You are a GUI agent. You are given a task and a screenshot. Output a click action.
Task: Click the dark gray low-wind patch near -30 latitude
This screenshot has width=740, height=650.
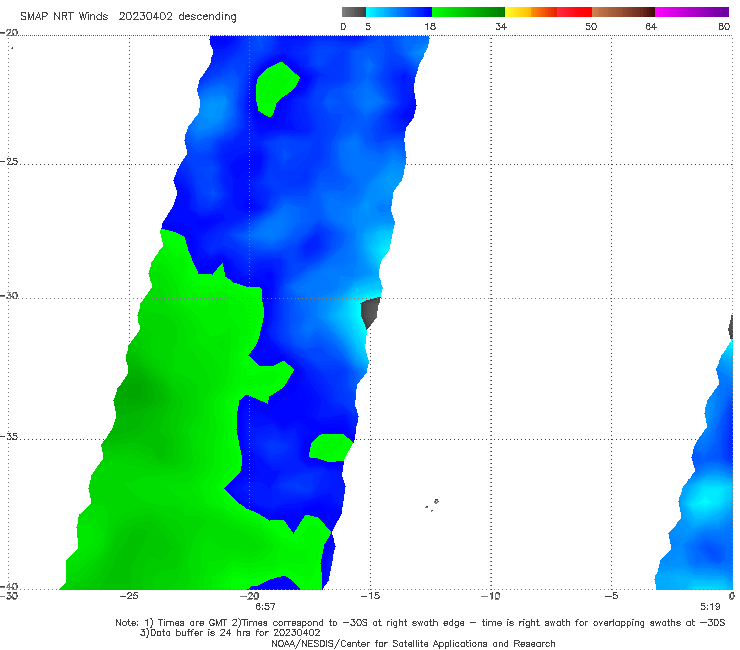[370, 312]
